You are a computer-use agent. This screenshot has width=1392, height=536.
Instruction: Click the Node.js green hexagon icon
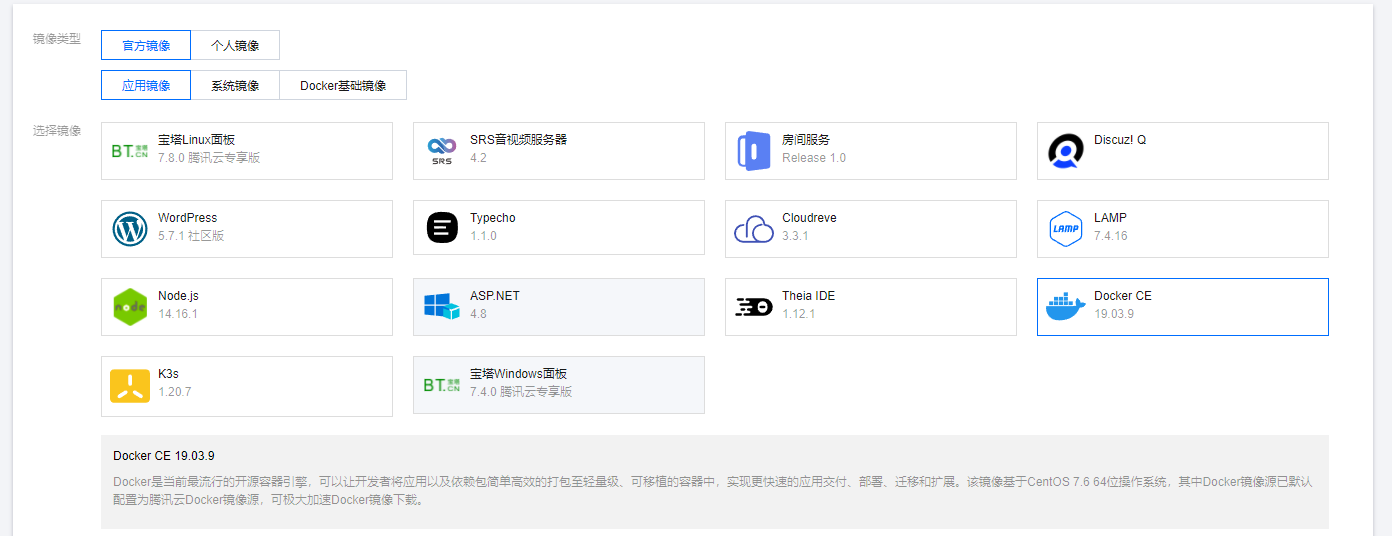point(130,307)
